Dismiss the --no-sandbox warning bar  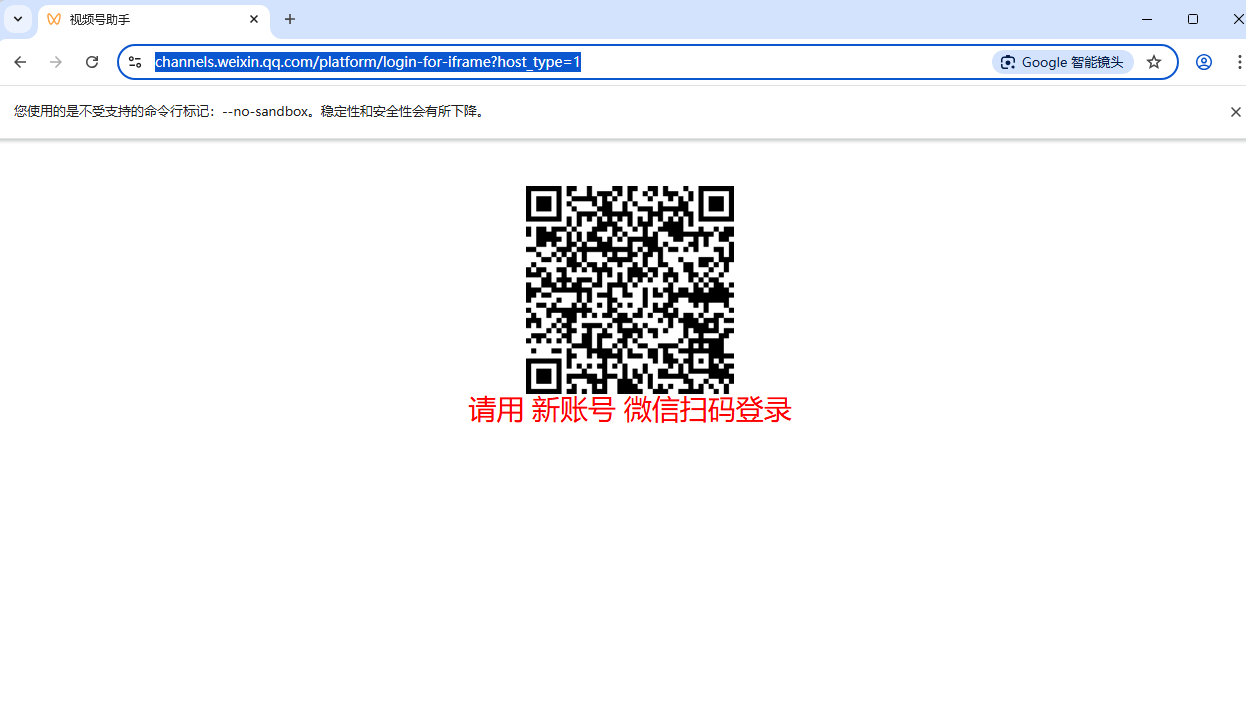[1235, 112]
